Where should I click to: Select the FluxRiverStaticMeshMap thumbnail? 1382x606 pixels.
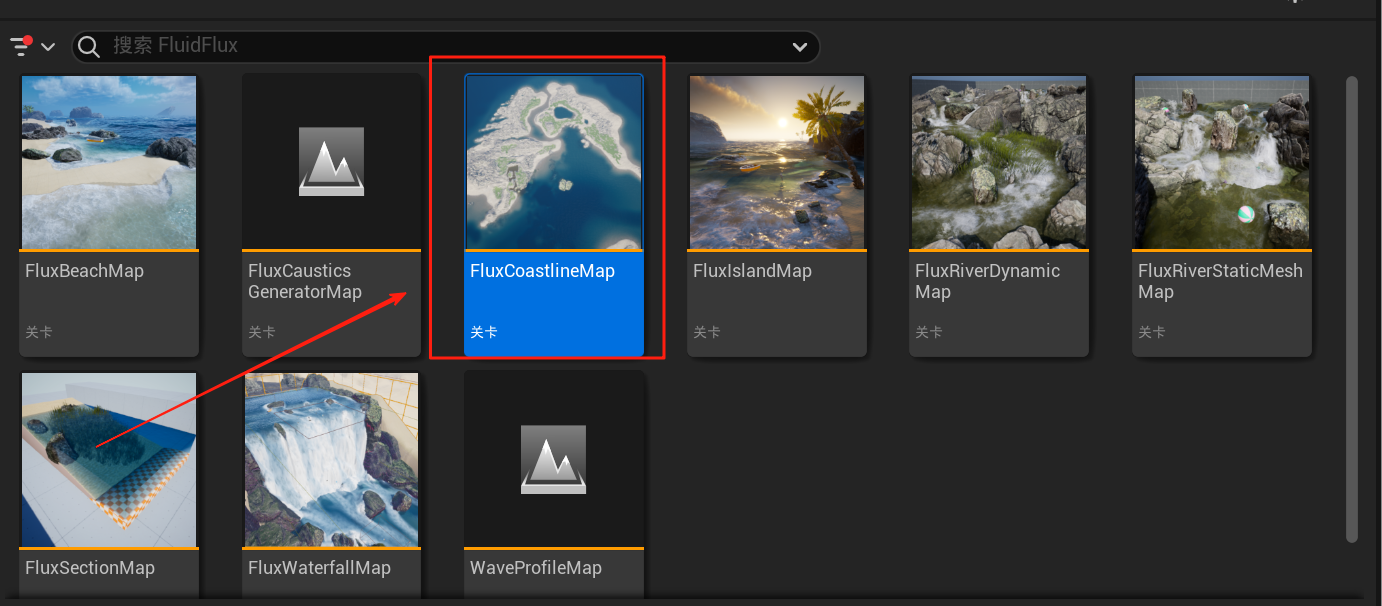tap(1221, 162)
